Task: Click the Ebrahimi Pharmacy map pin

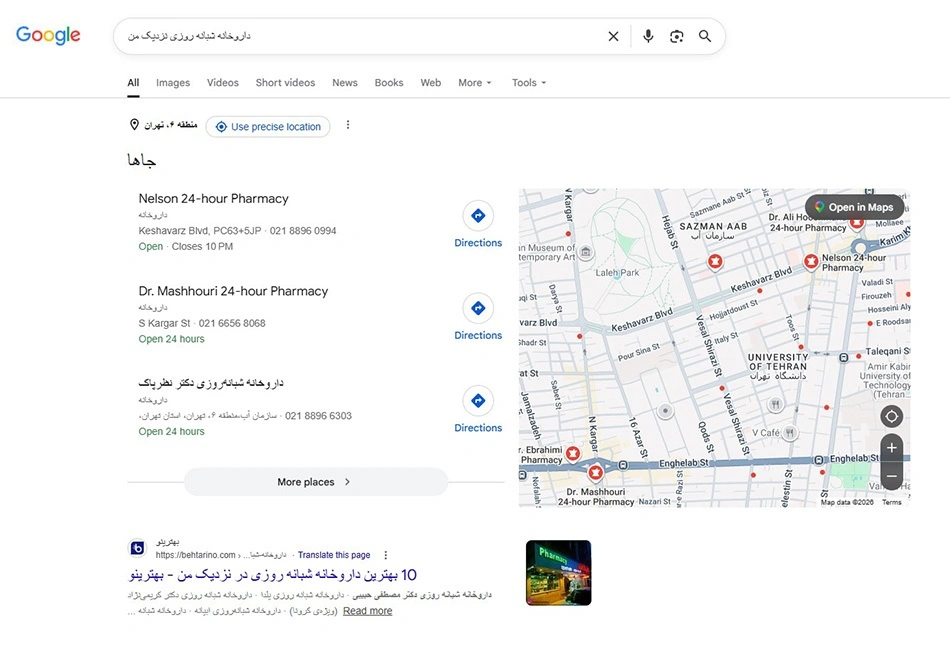Action: tap(573, 454)
